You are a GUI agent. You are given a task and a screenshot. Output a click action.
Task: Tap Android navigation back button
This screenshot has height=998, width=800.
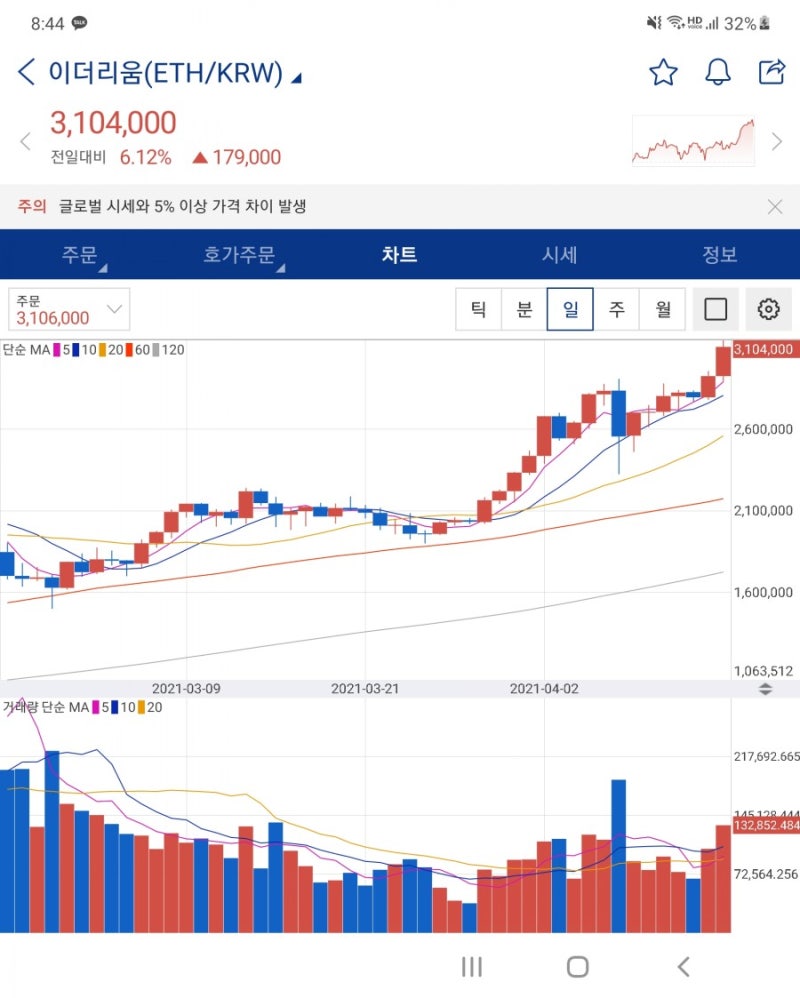684,967
